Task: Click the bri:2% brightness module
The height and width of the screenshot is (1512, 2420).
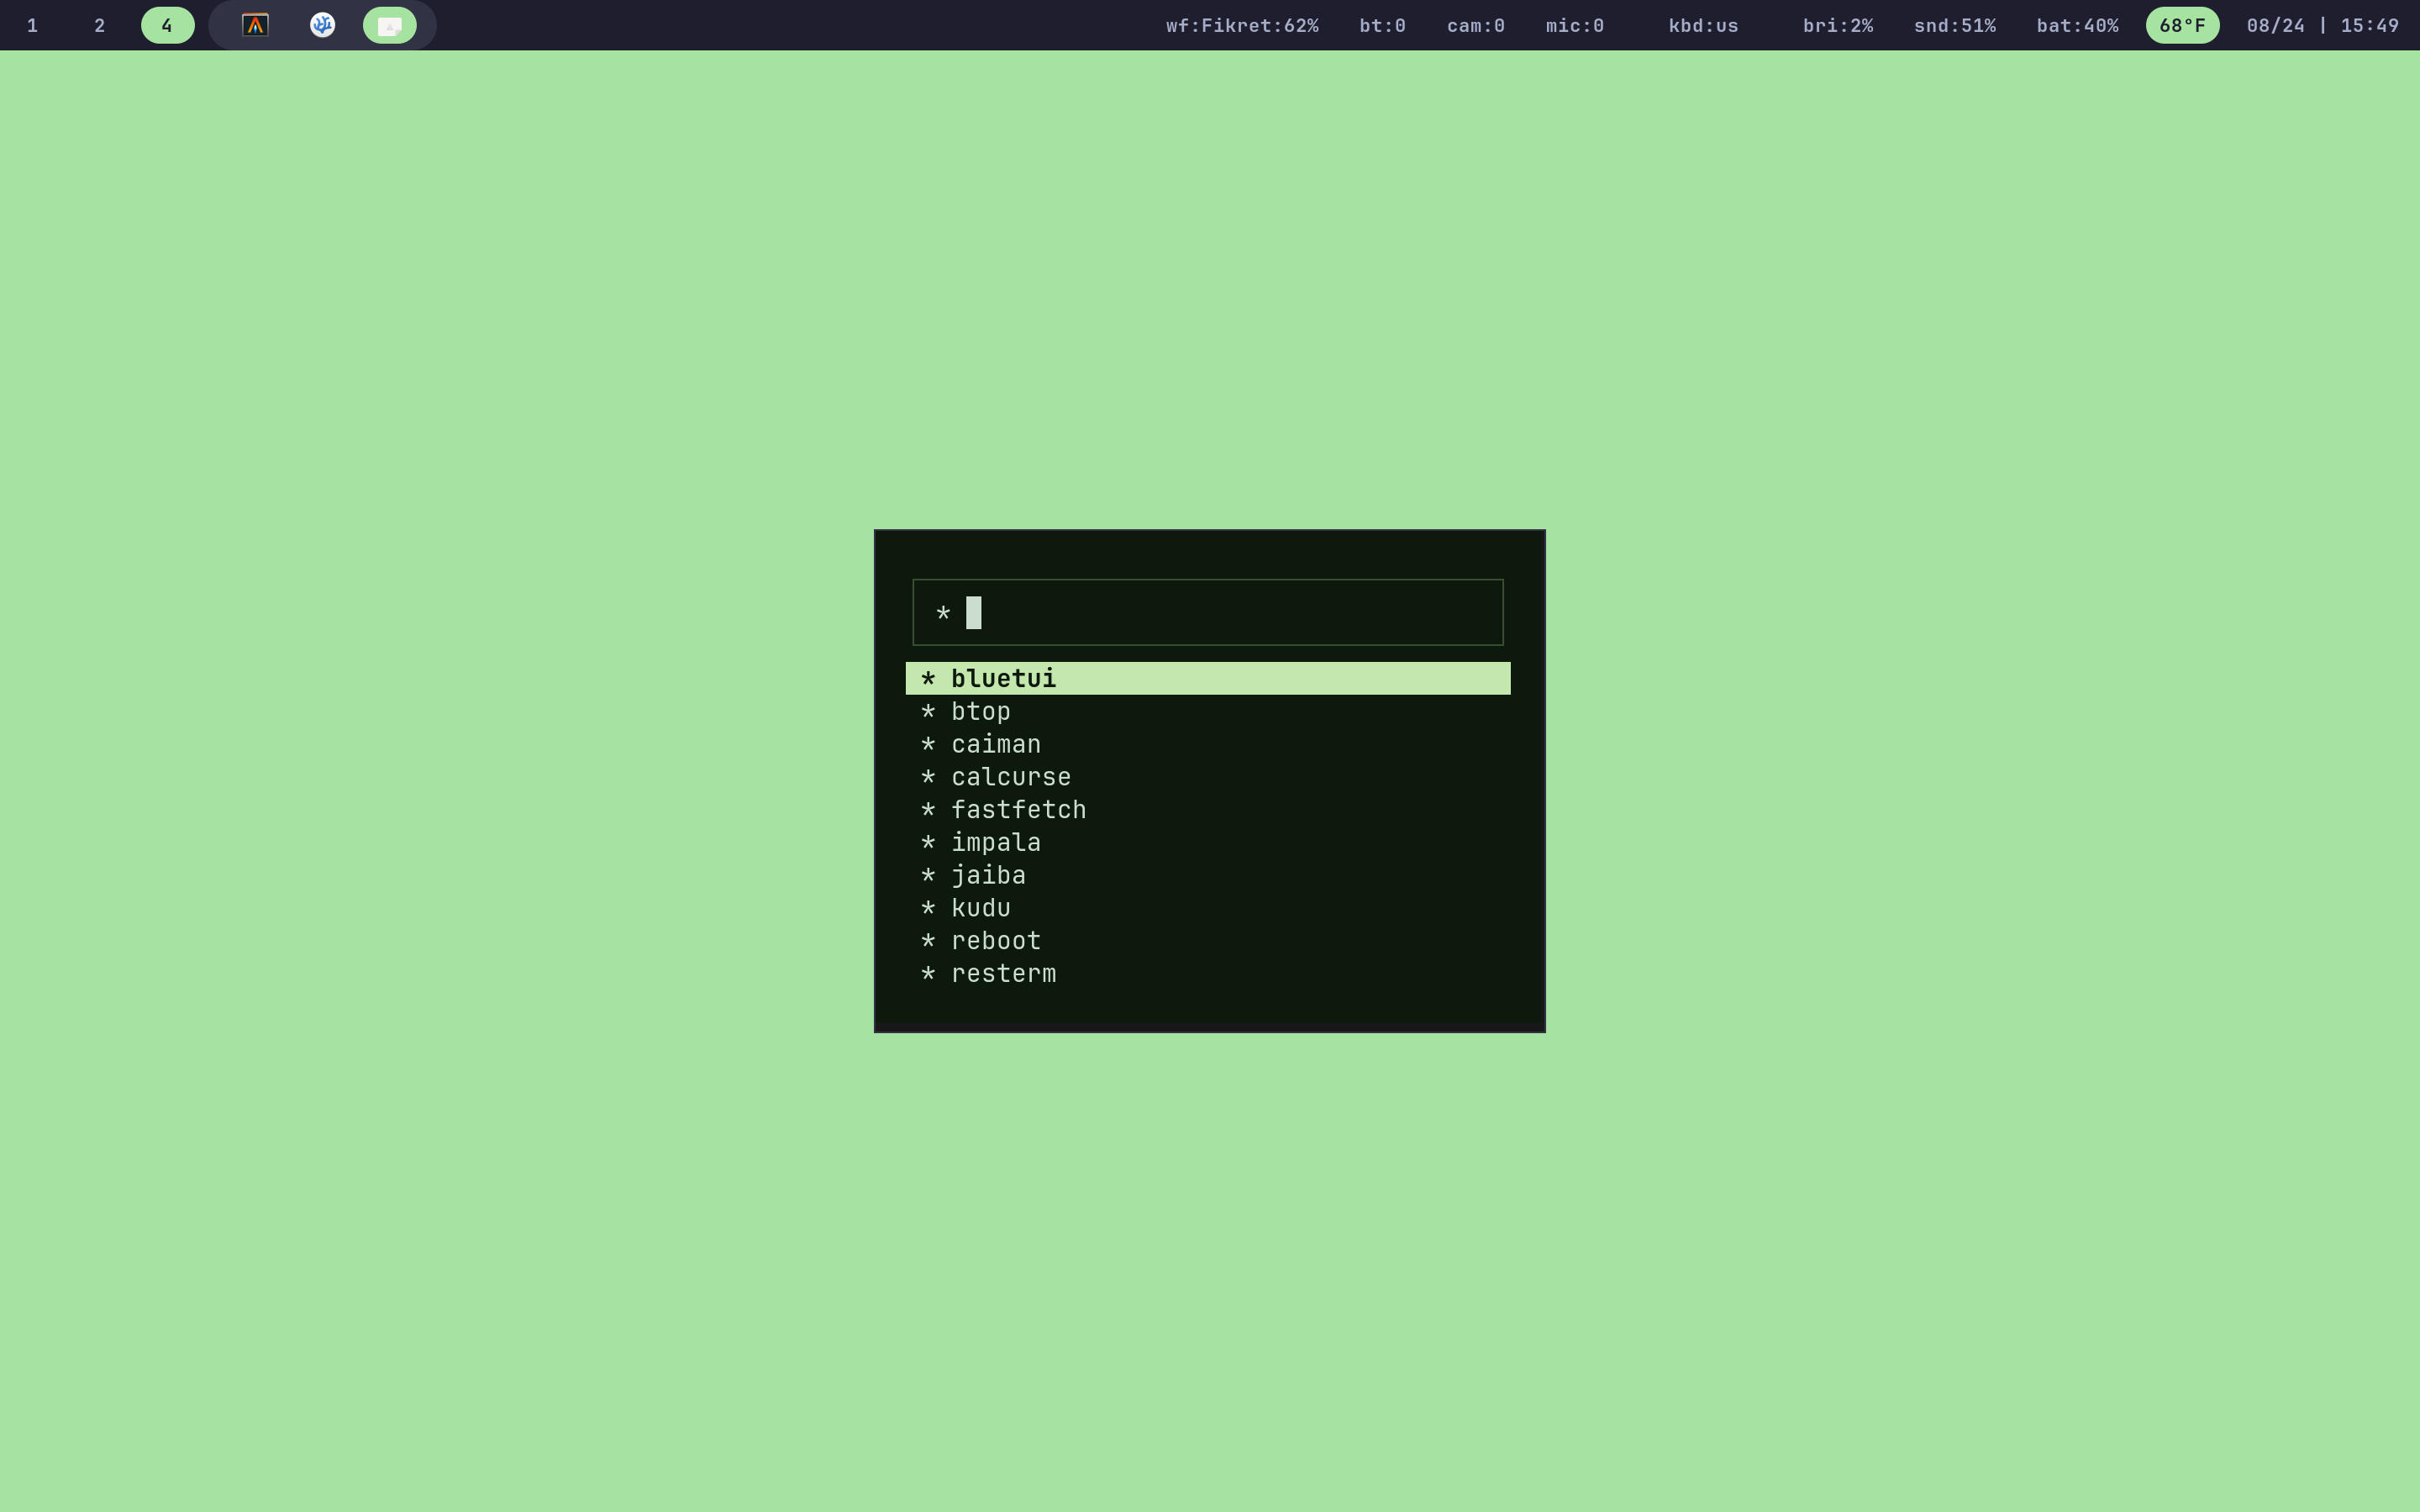Action: coord(1837,25)
